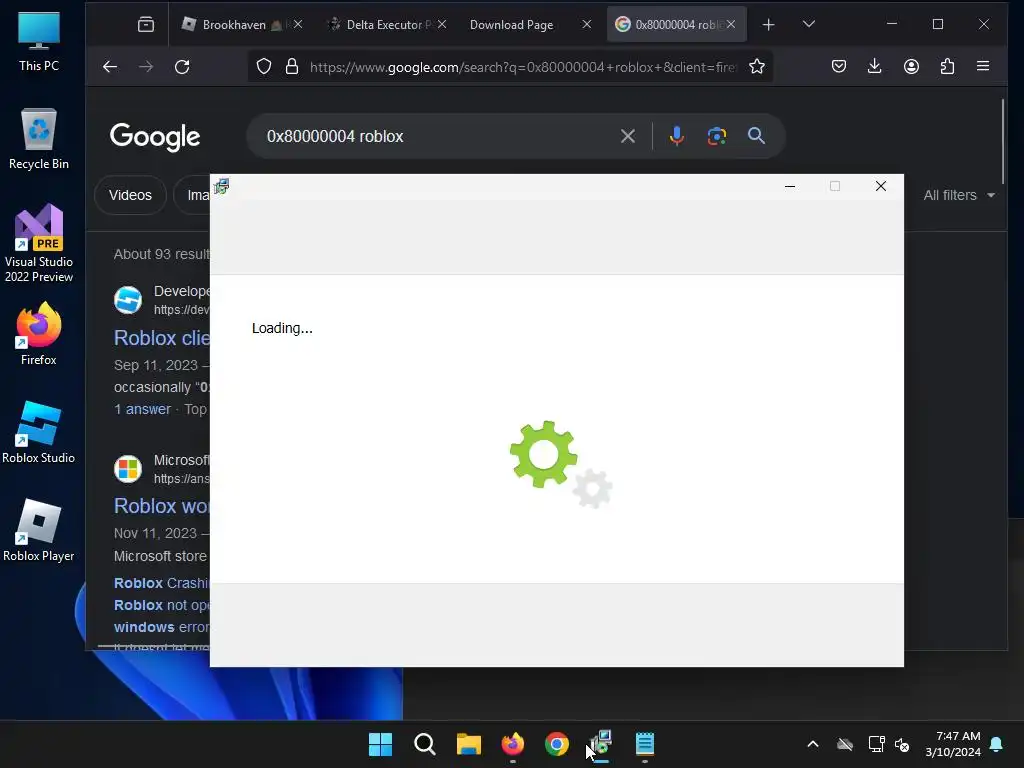The image size is (1024, 768).
Task: Open the Firefox downloads panel
Action: [875, 67]
